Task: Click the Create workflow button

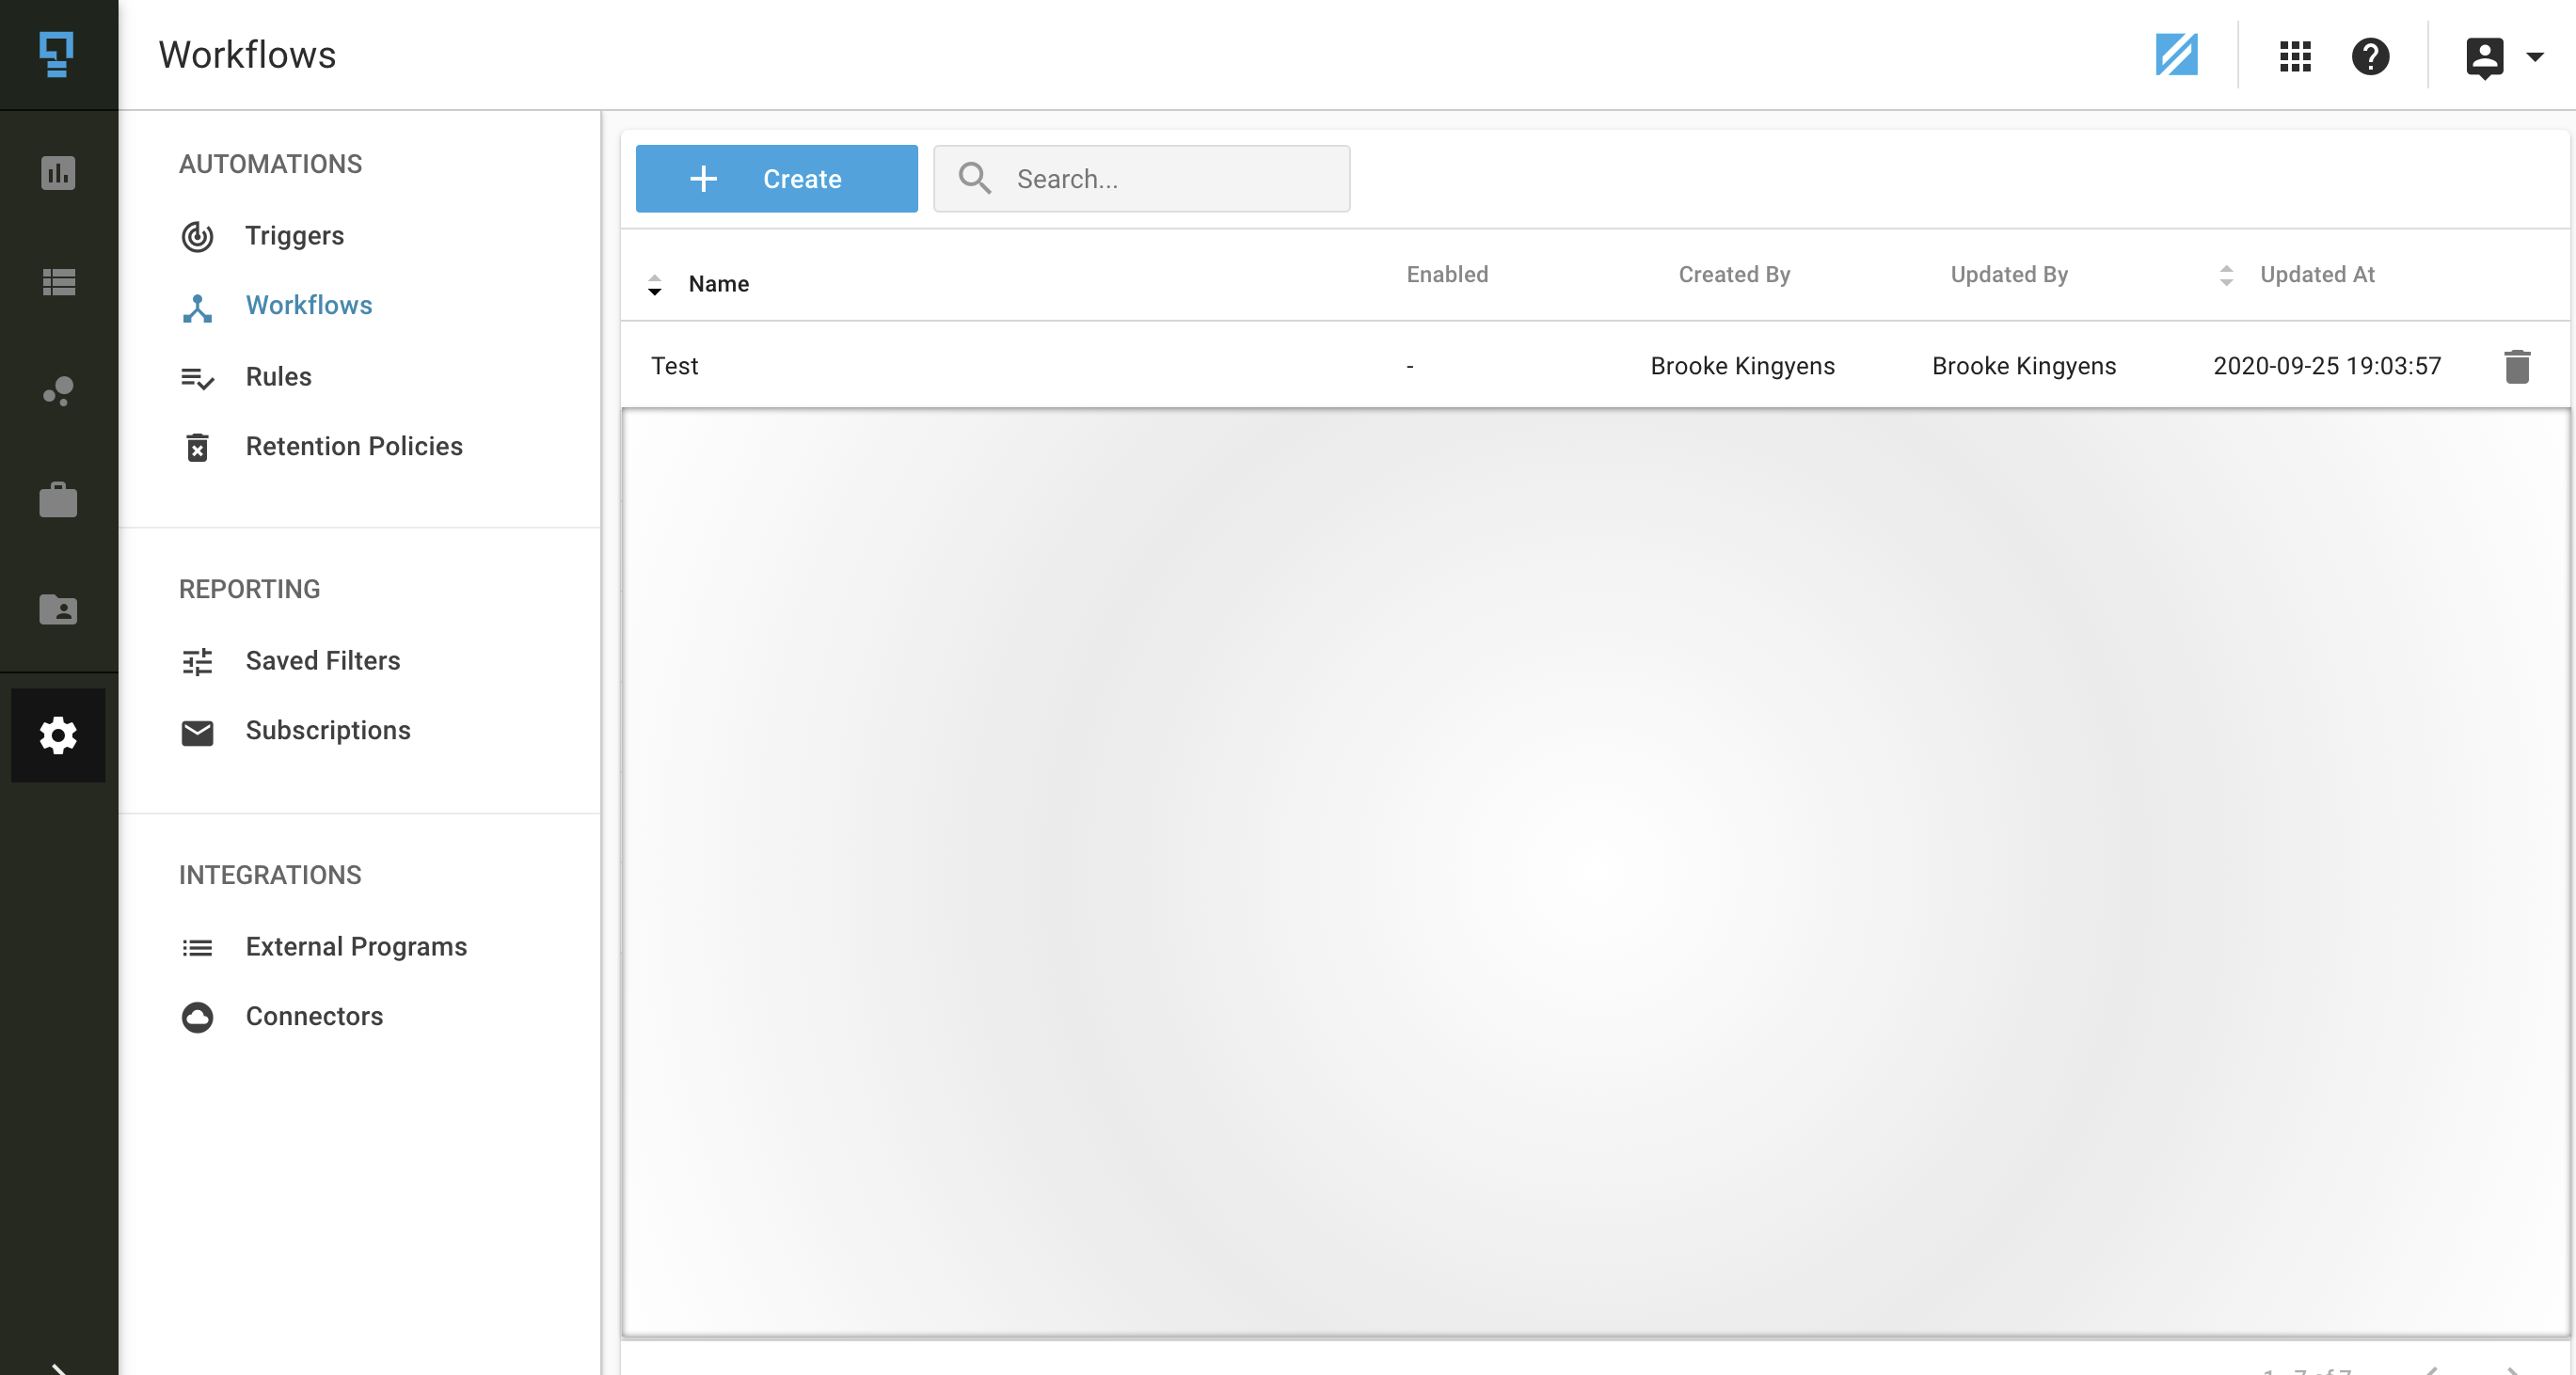Action: [x=776, y=179]
